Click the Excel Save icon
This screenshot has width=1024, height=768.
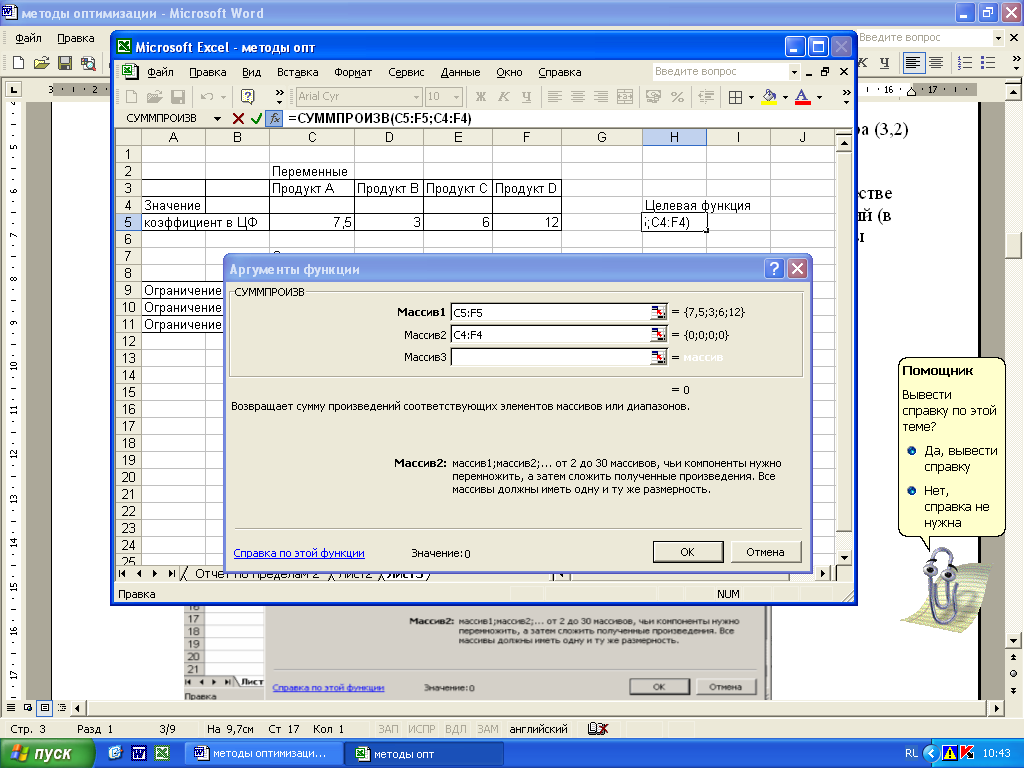(177, 97)
